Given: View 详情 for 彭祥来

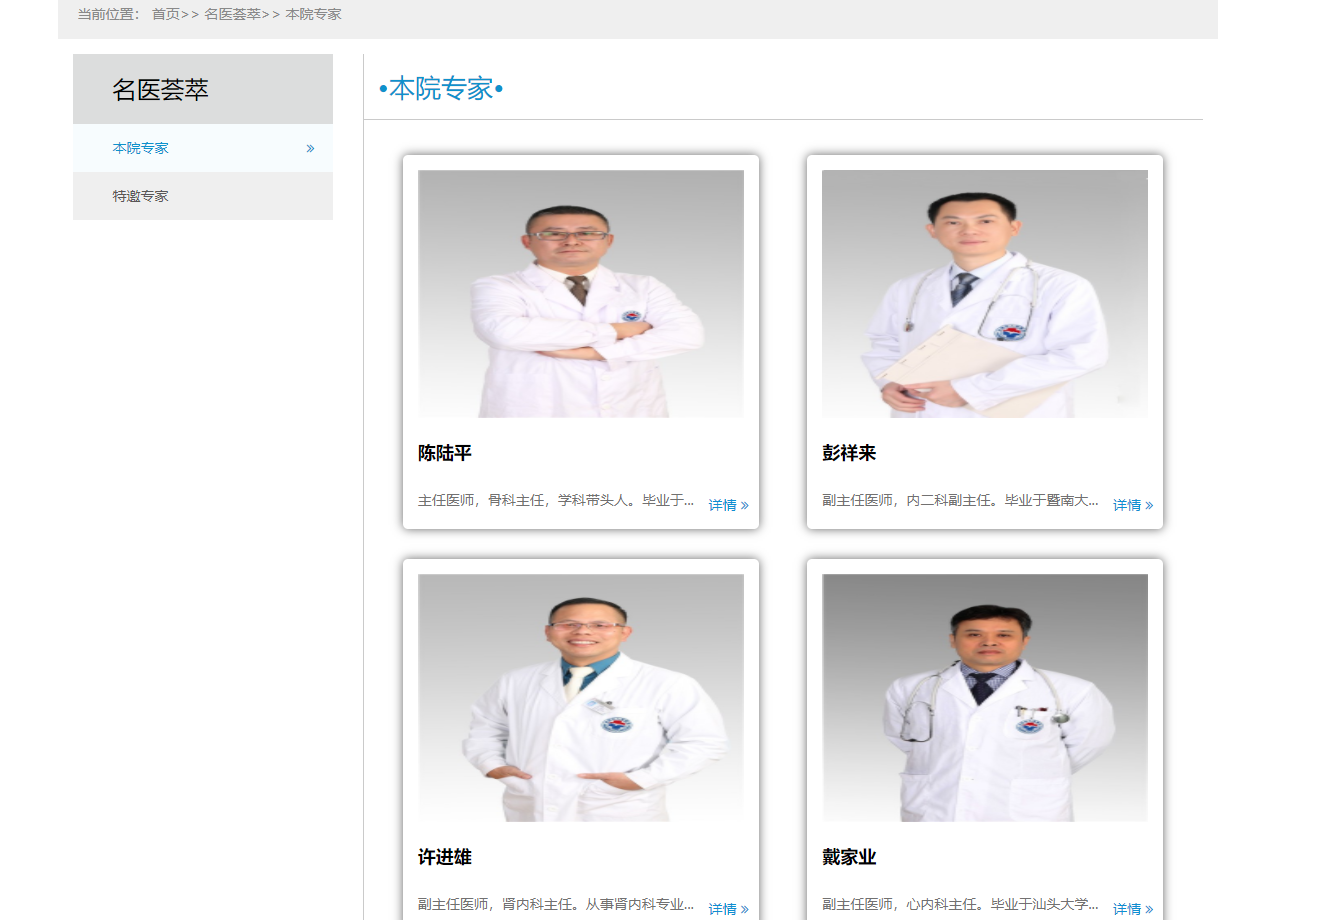Looking at the screenshot, I should tap(1133, 505).
